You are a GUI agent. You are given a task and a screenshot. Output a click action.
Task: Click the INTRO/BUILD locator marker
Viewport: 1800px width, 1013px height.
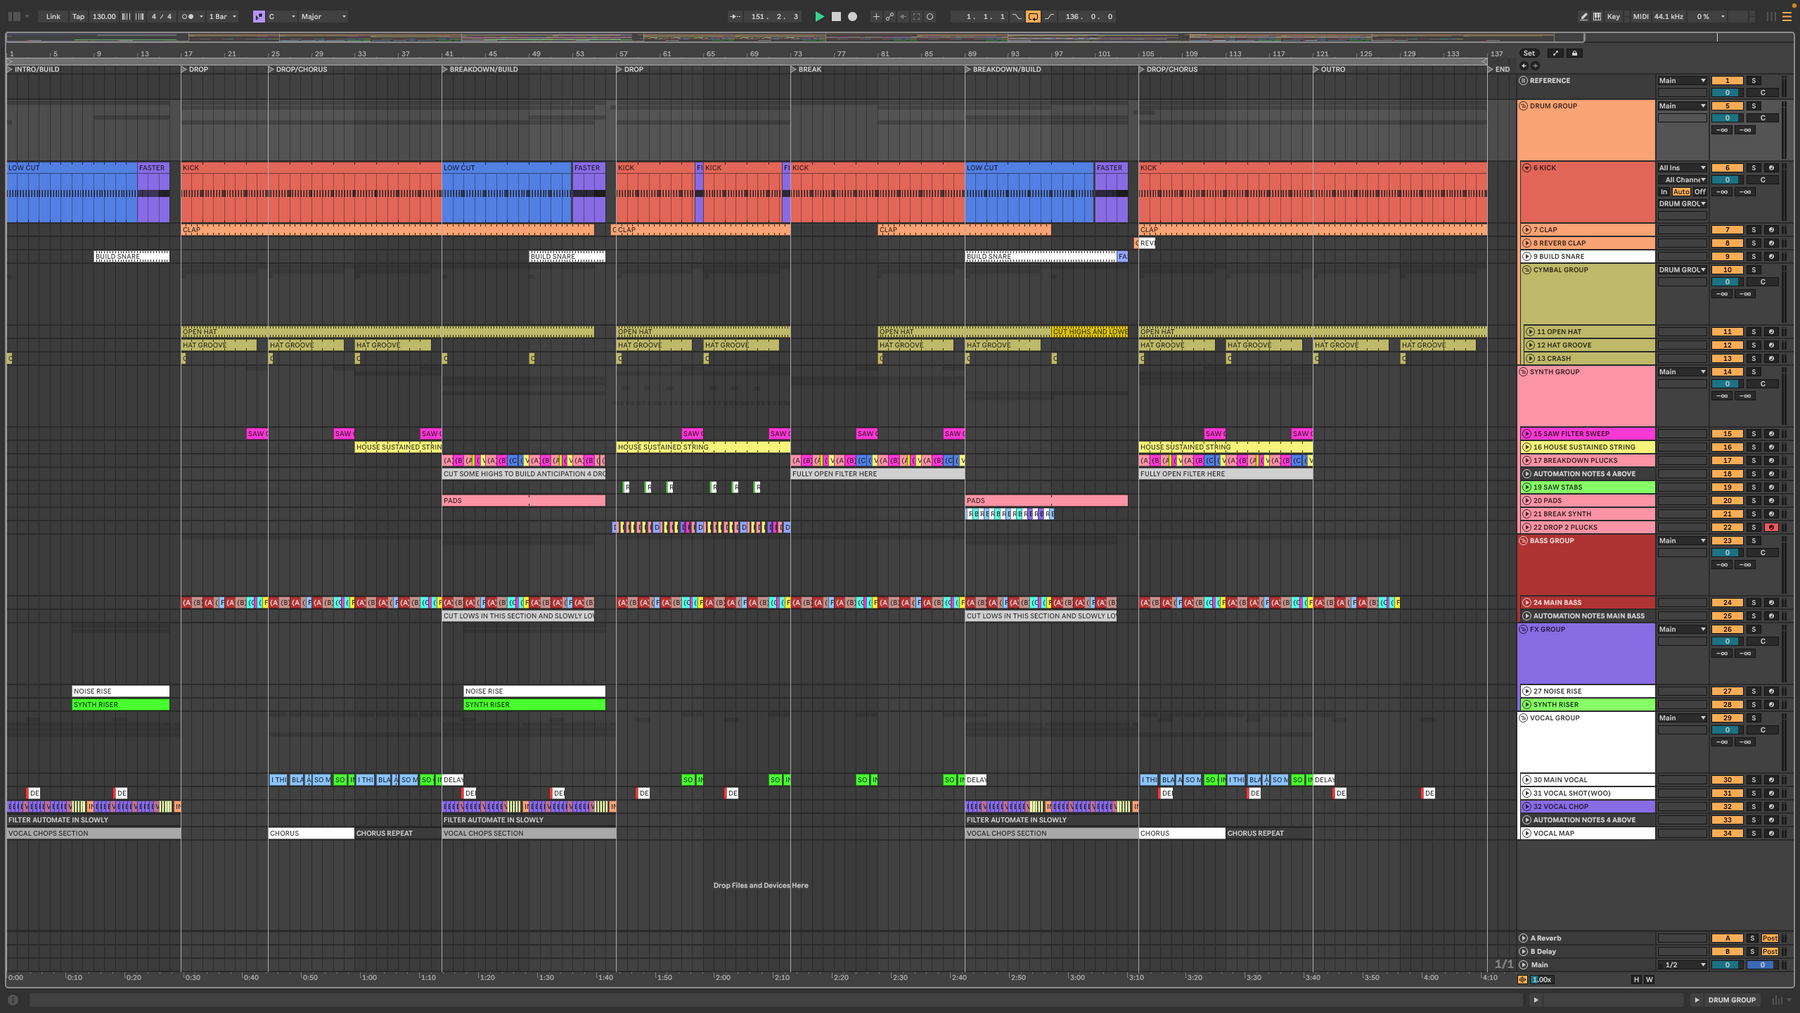tap(34, 69)
